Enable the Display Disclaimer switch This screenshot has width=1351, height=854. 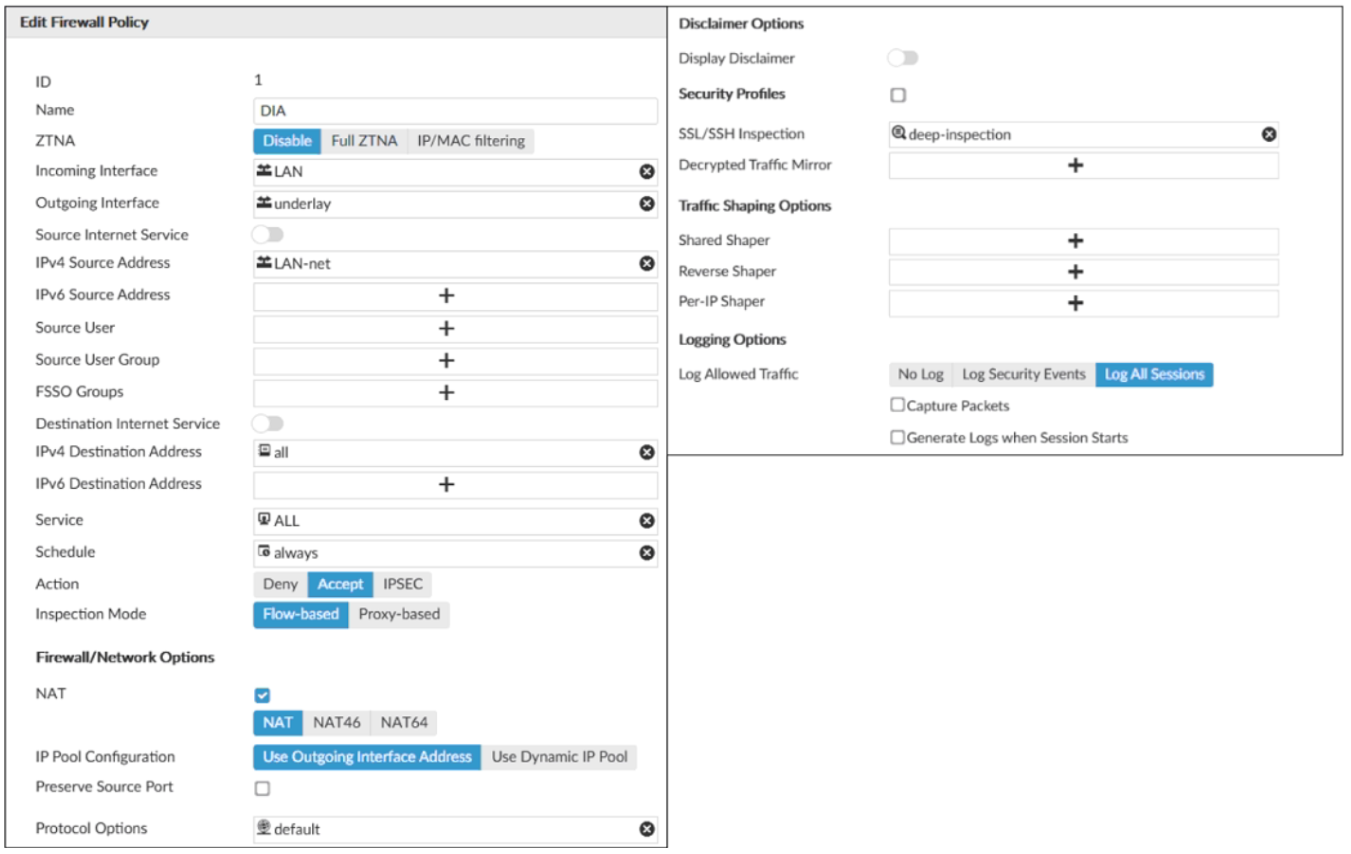(903, 58)
